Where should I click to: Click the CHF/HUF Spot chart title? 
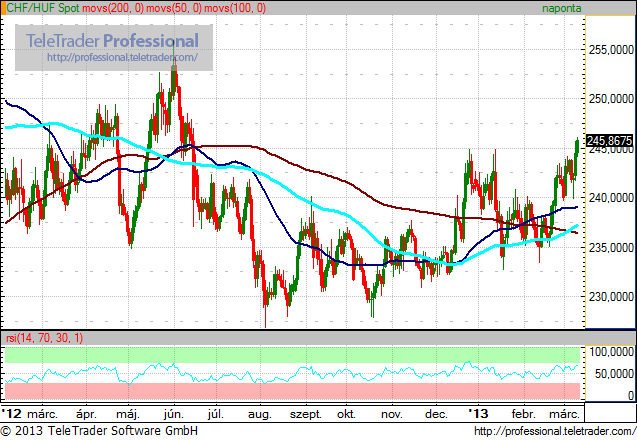43,8
